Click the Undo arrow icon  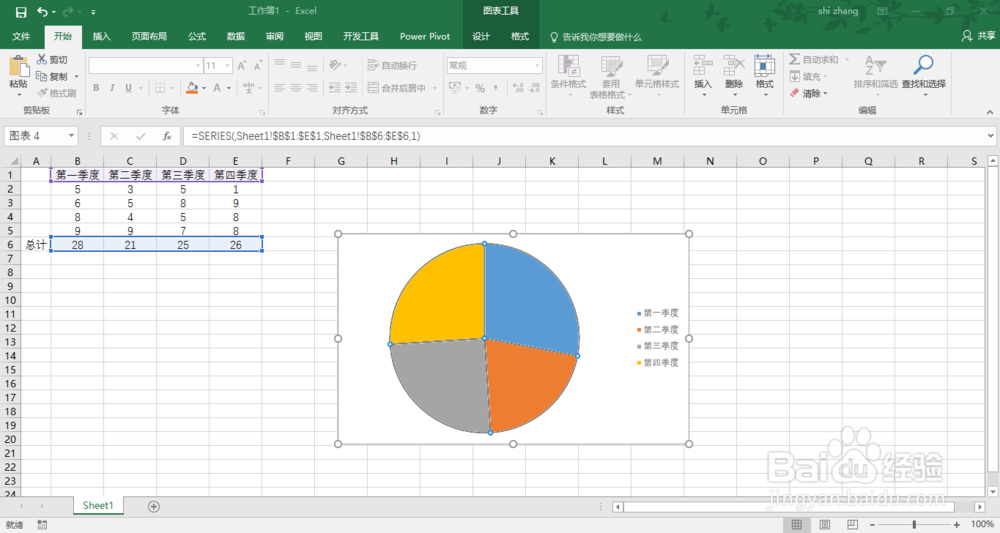point(43,11)
